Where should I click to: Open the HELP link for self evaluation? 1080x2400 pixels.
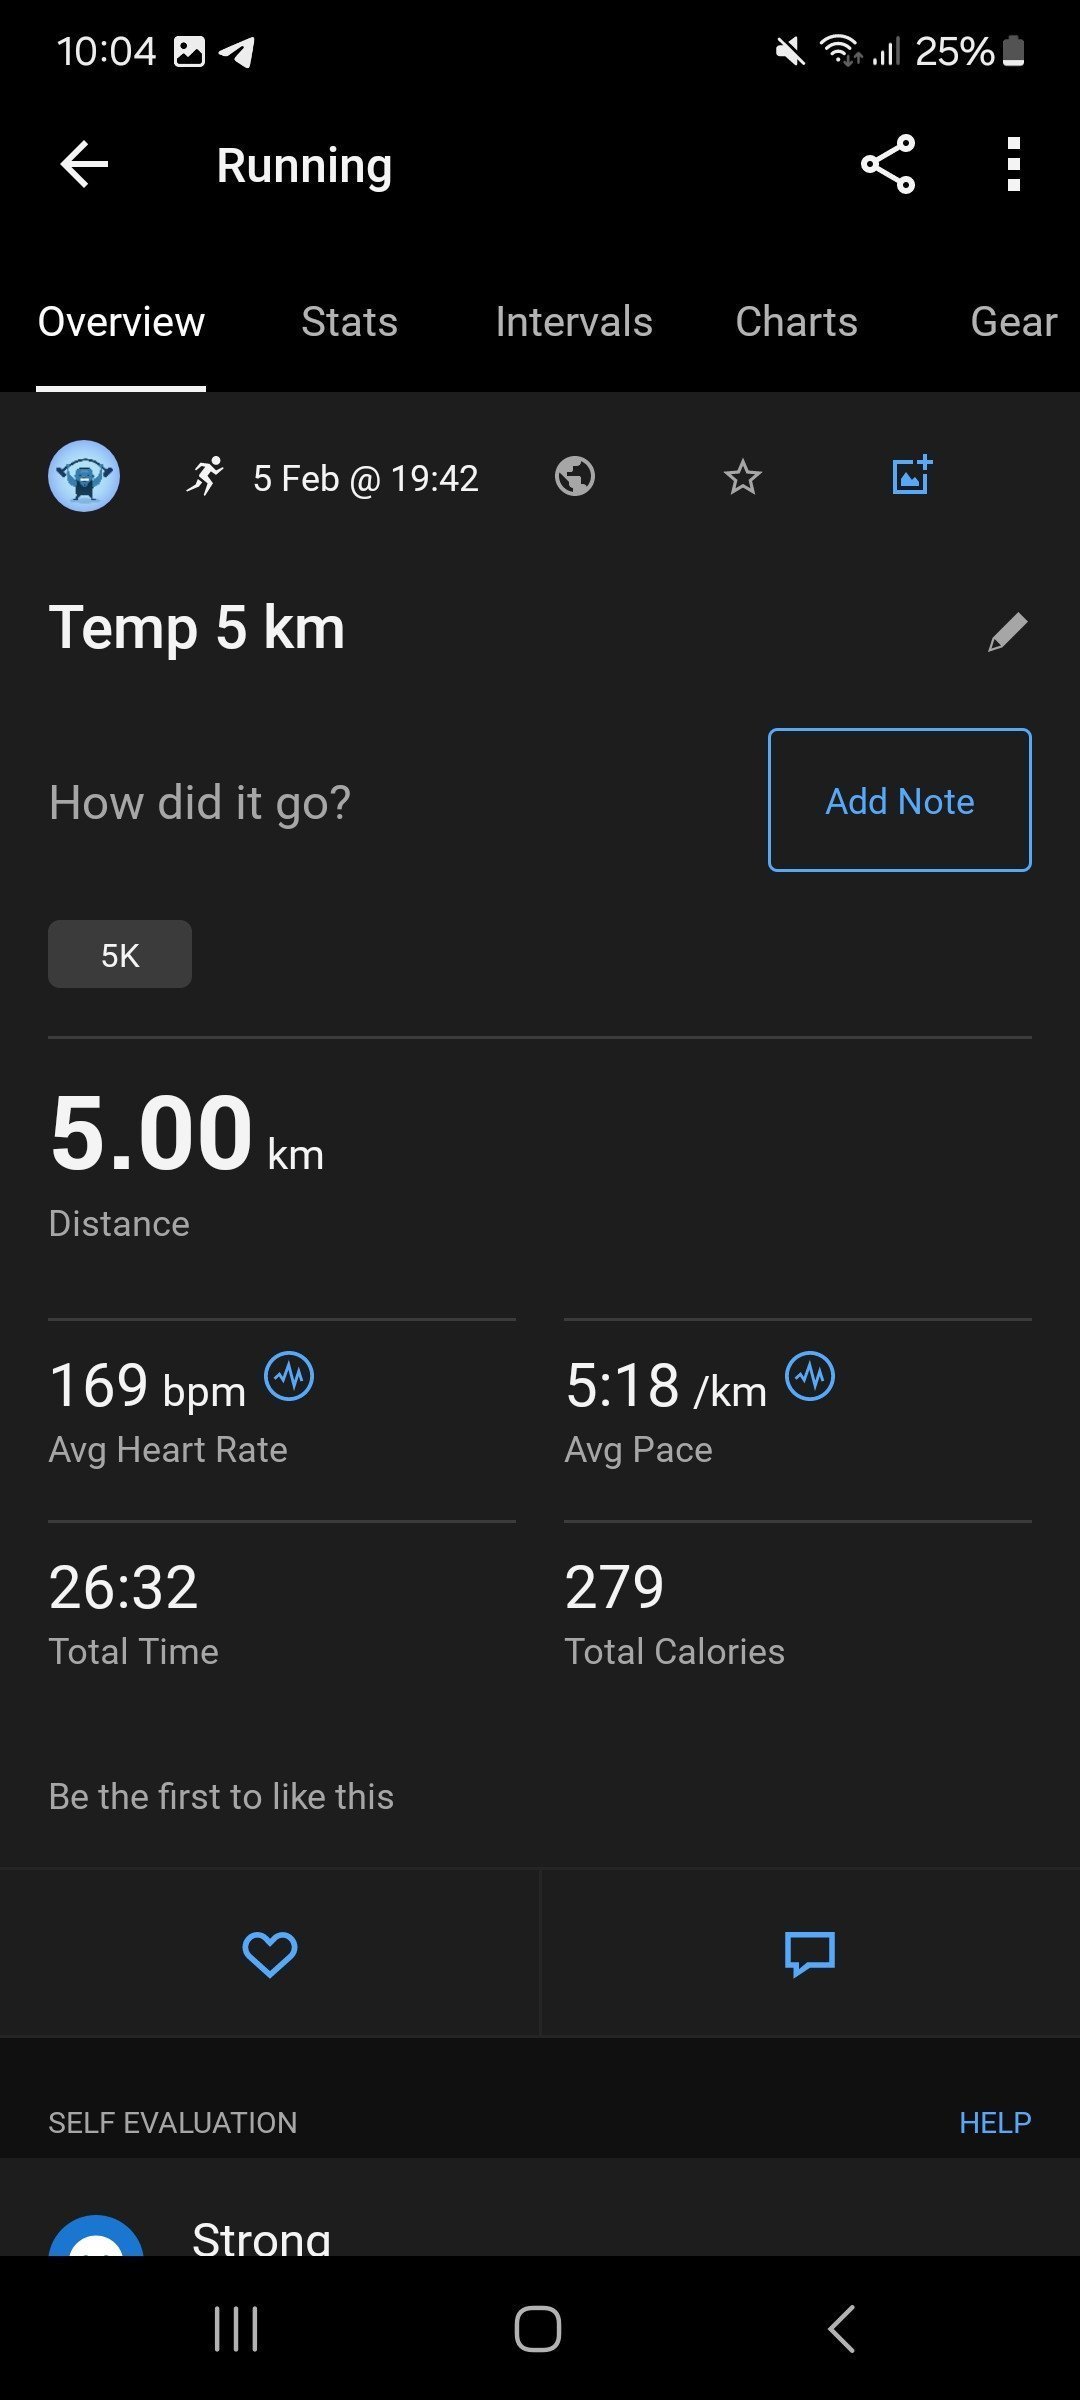(995, 2122)
